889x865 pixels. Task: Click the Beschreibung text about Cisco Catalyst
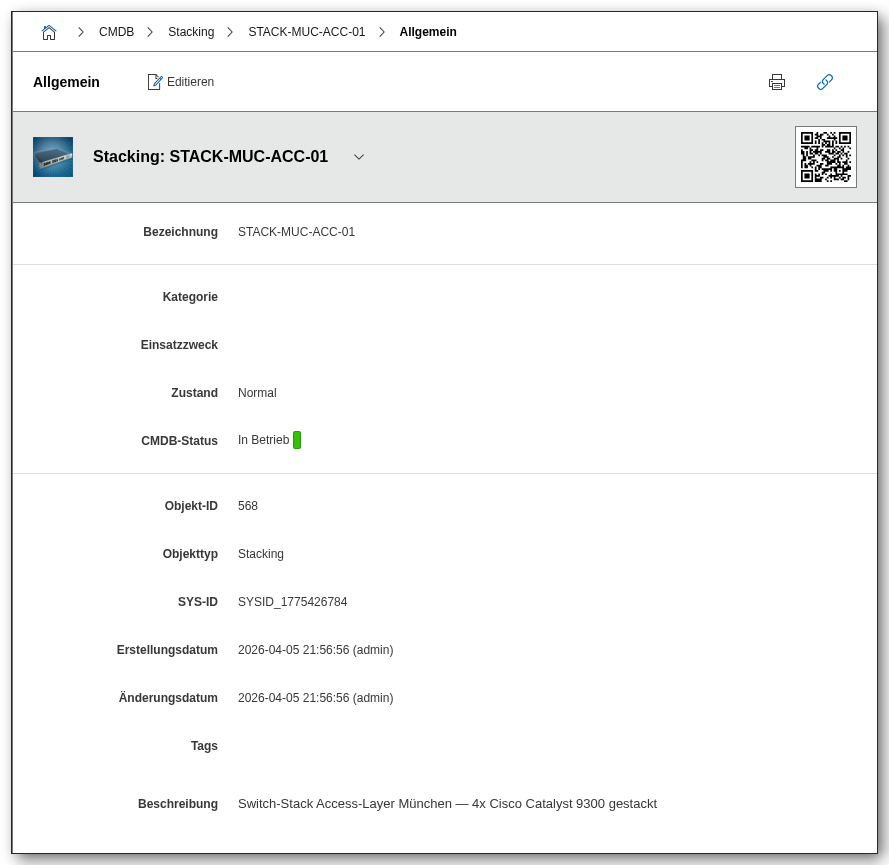pos(447,804)
